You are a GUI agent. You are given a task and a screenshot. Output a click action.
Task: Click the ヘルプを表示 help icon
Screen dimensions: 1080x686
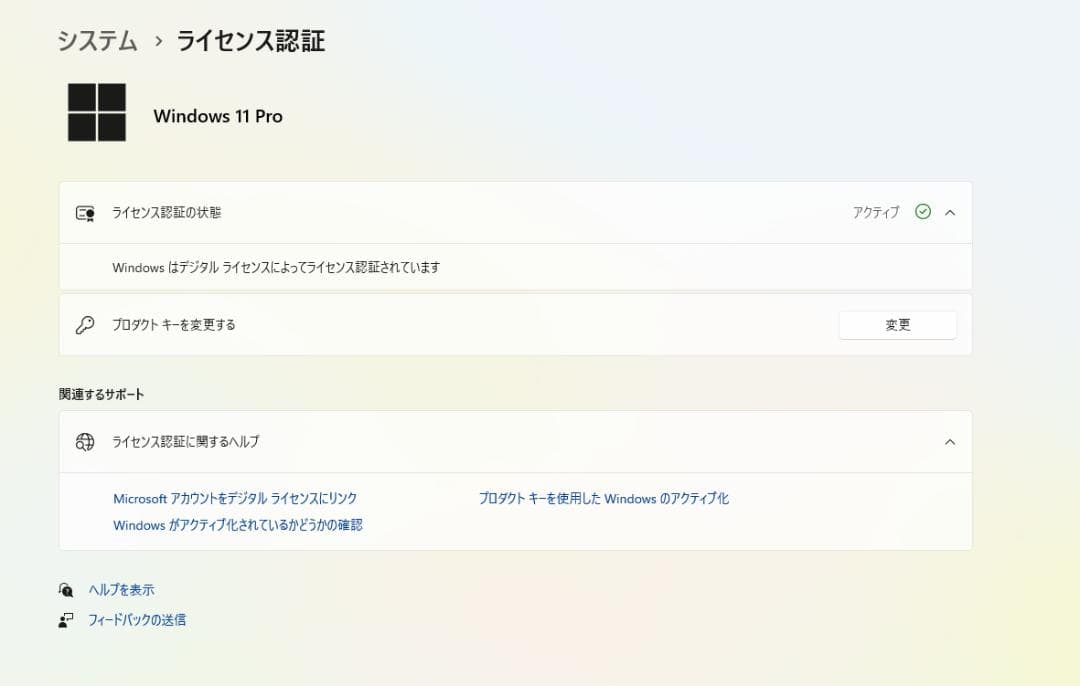[65, 589]
